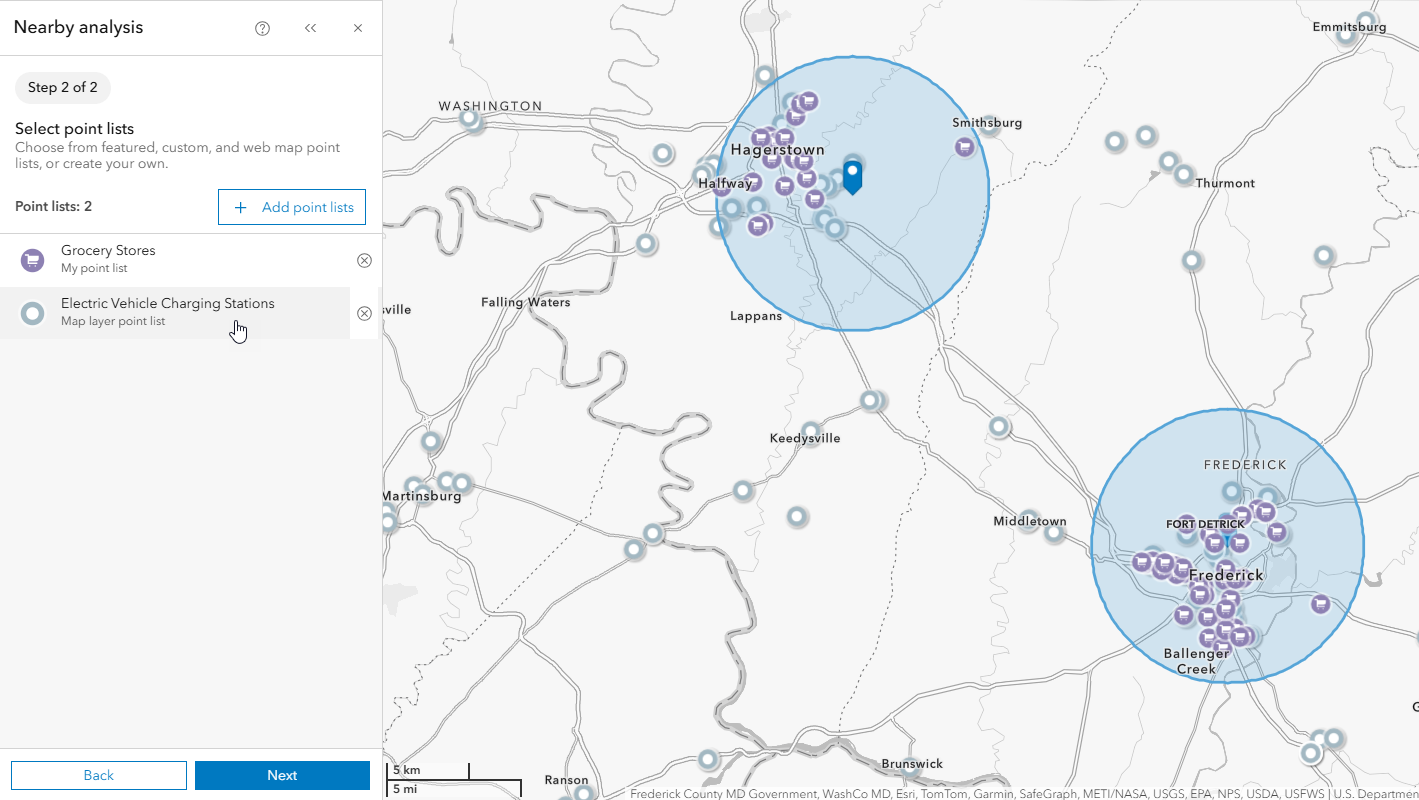Click Next to continue the analysis
Viewport: 1419px width, 800px height.
[x=282, y=775]
